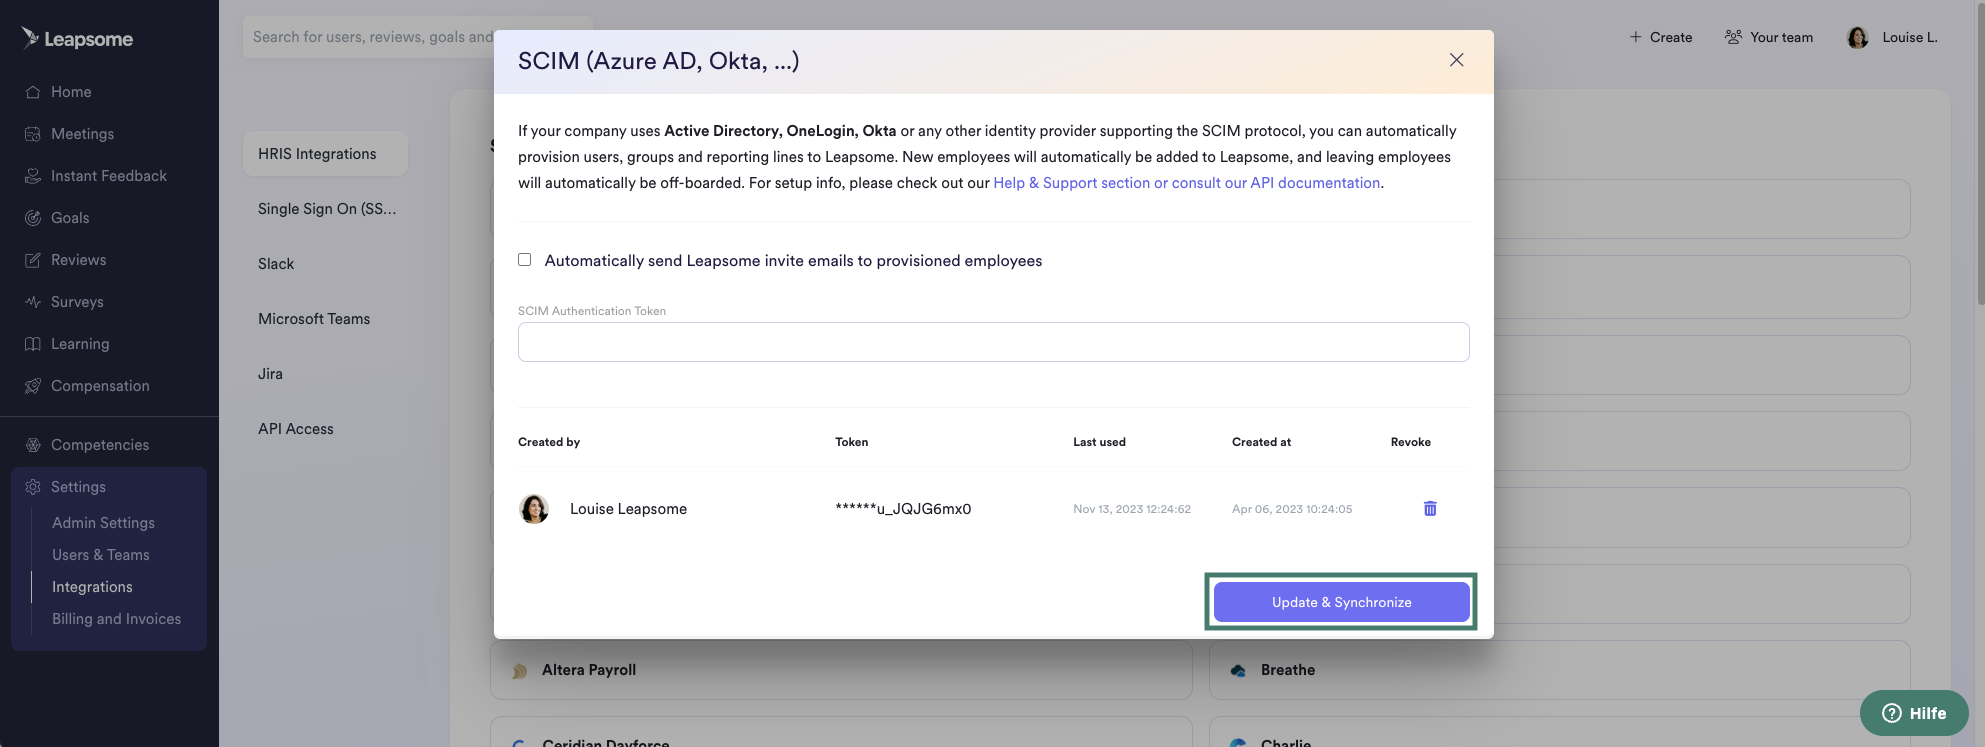Click Louise Leapsome avatar in token row
Viewport: 1985px width, 747px height.
pyautogui.click(x=534, y=509)
